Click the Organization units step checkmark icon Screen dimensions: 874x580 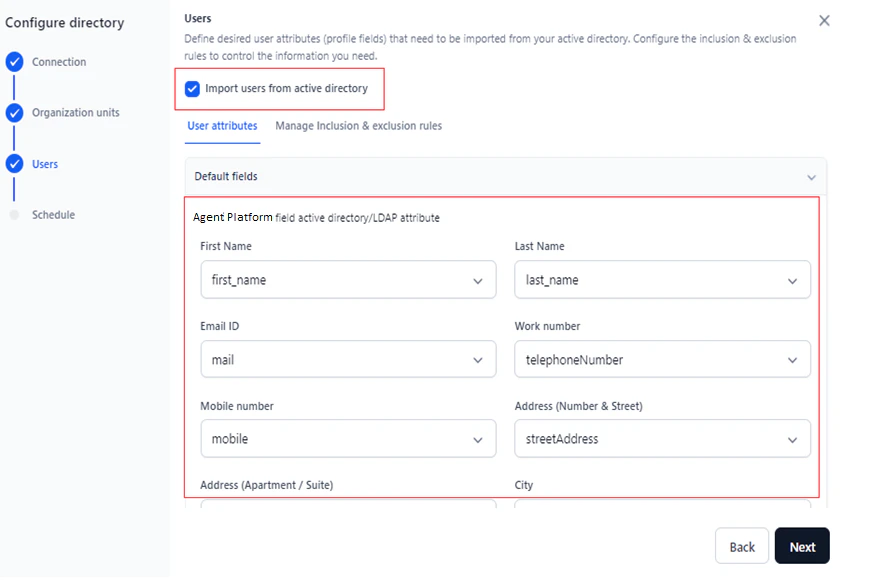point(14,113)
